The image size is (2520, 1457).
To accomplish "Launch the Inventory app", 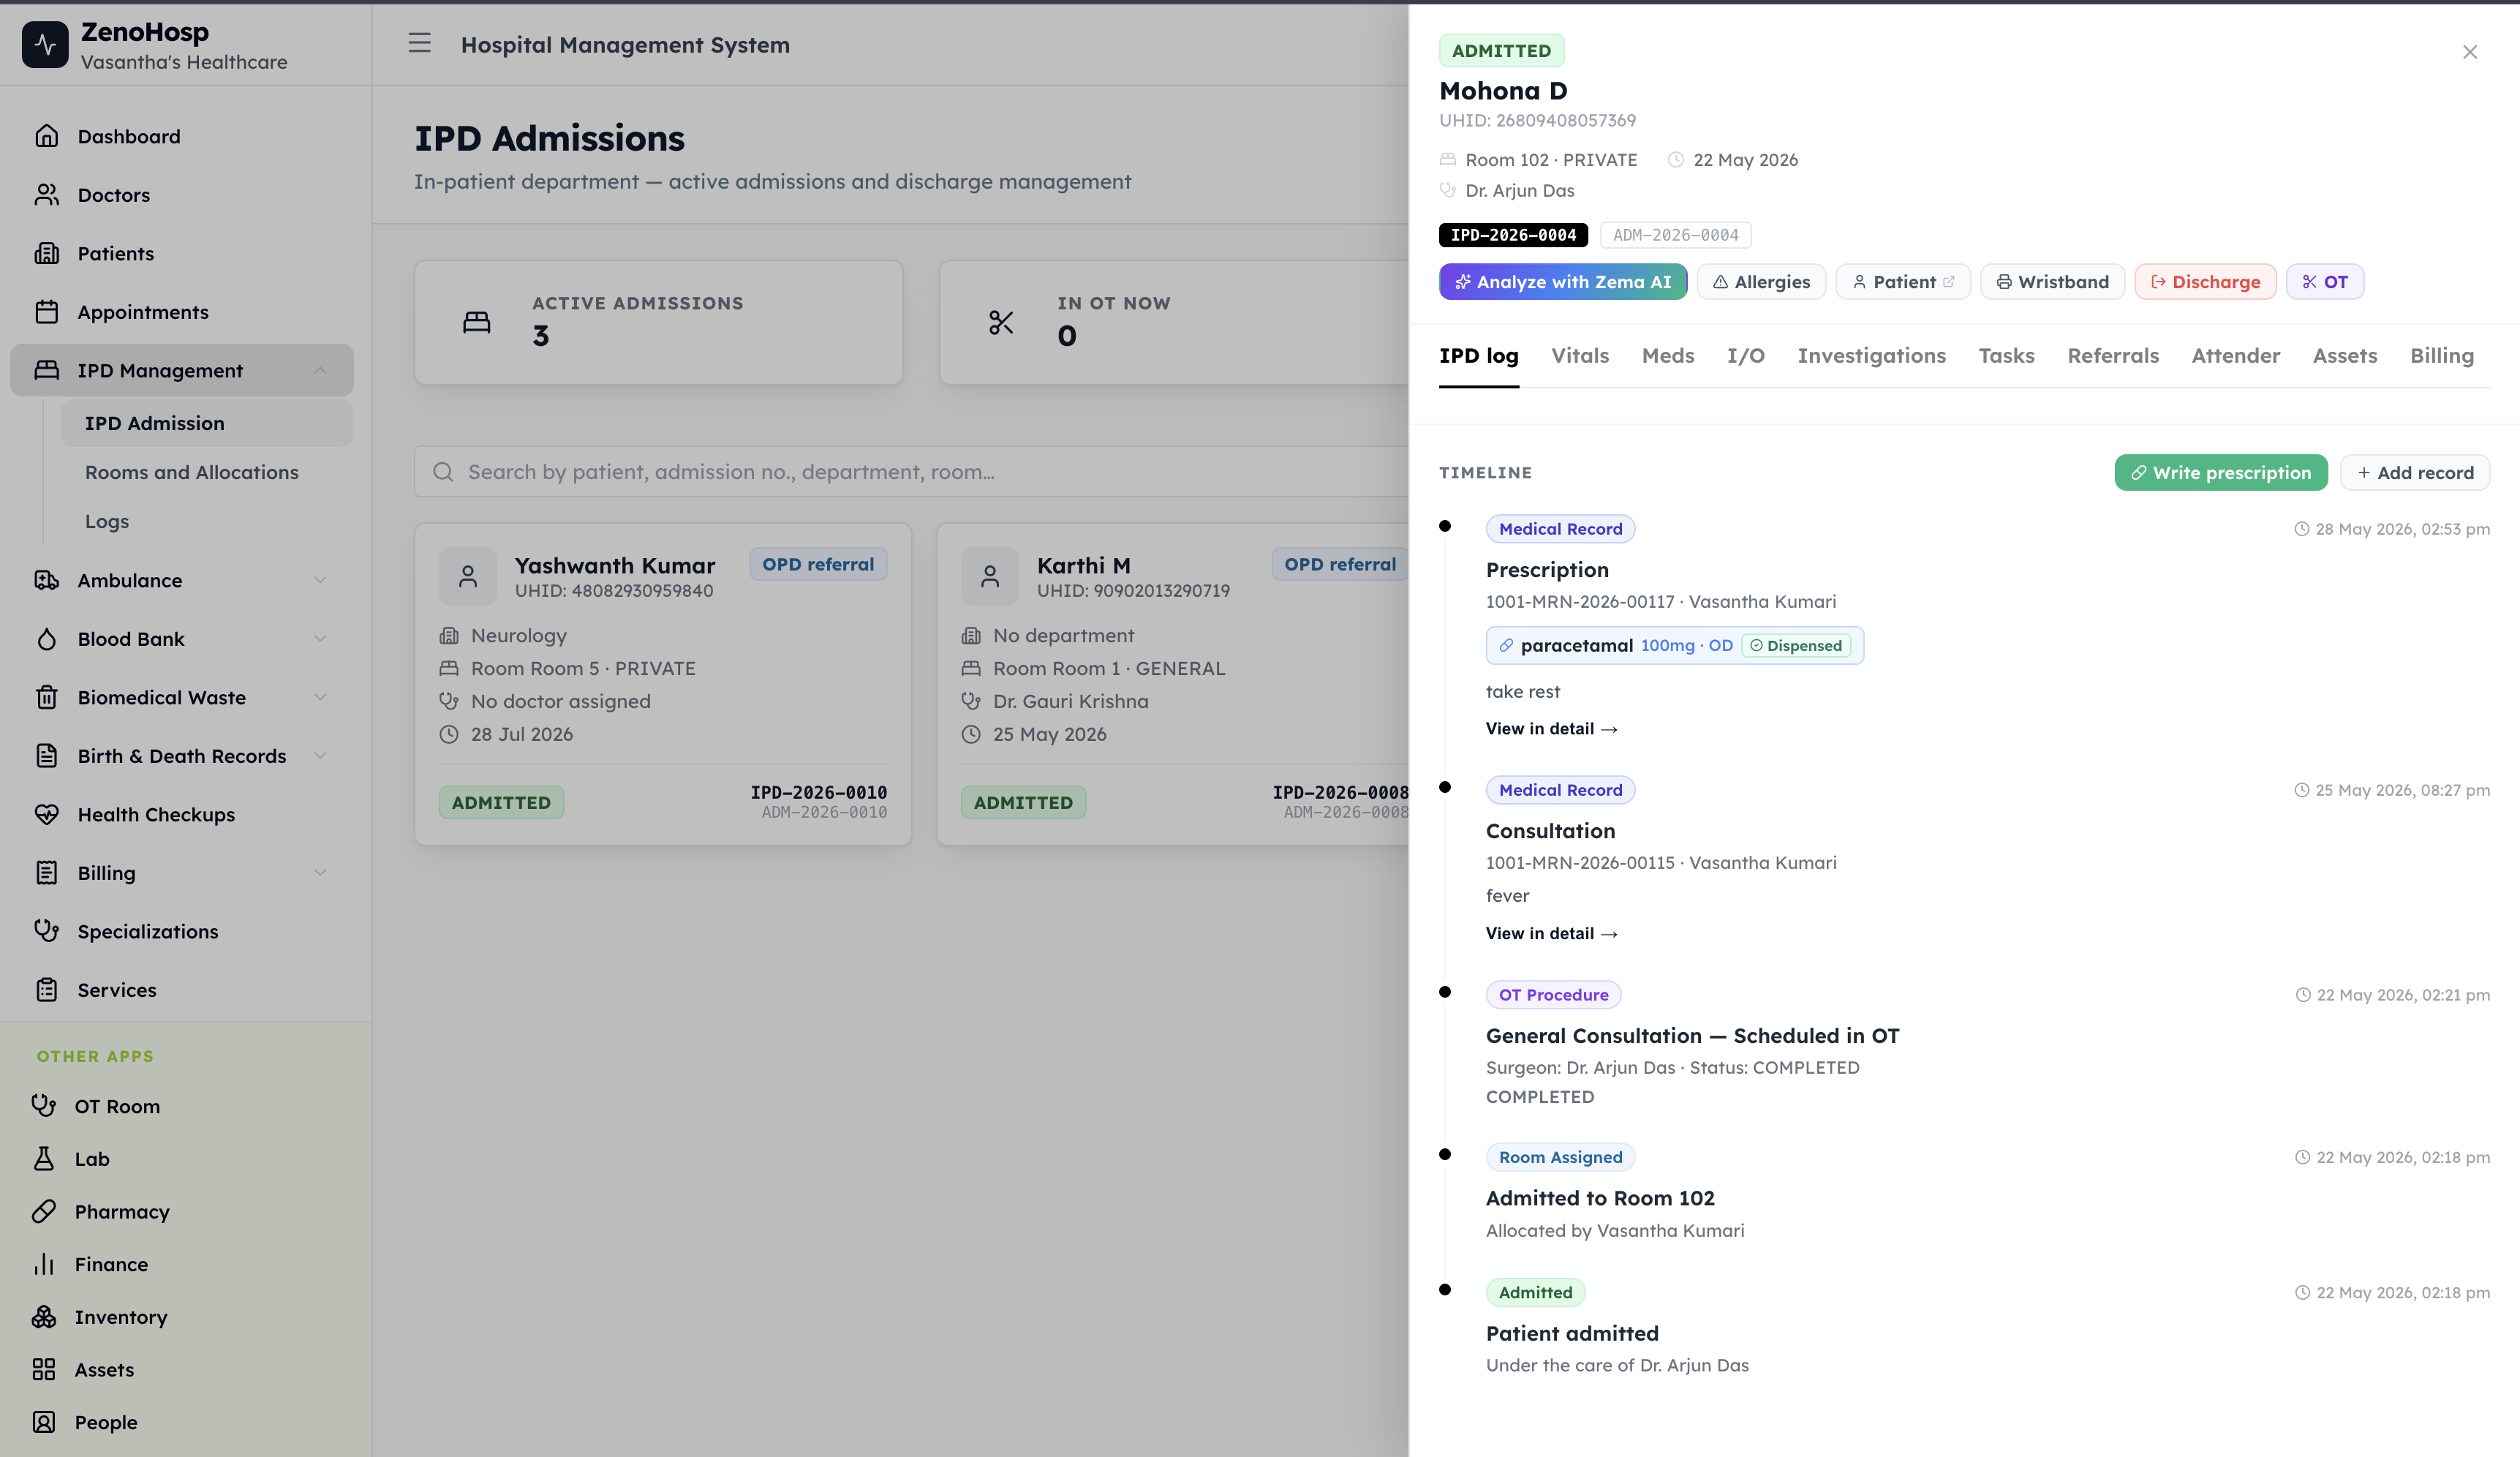I will click(x=120, y=1316).
